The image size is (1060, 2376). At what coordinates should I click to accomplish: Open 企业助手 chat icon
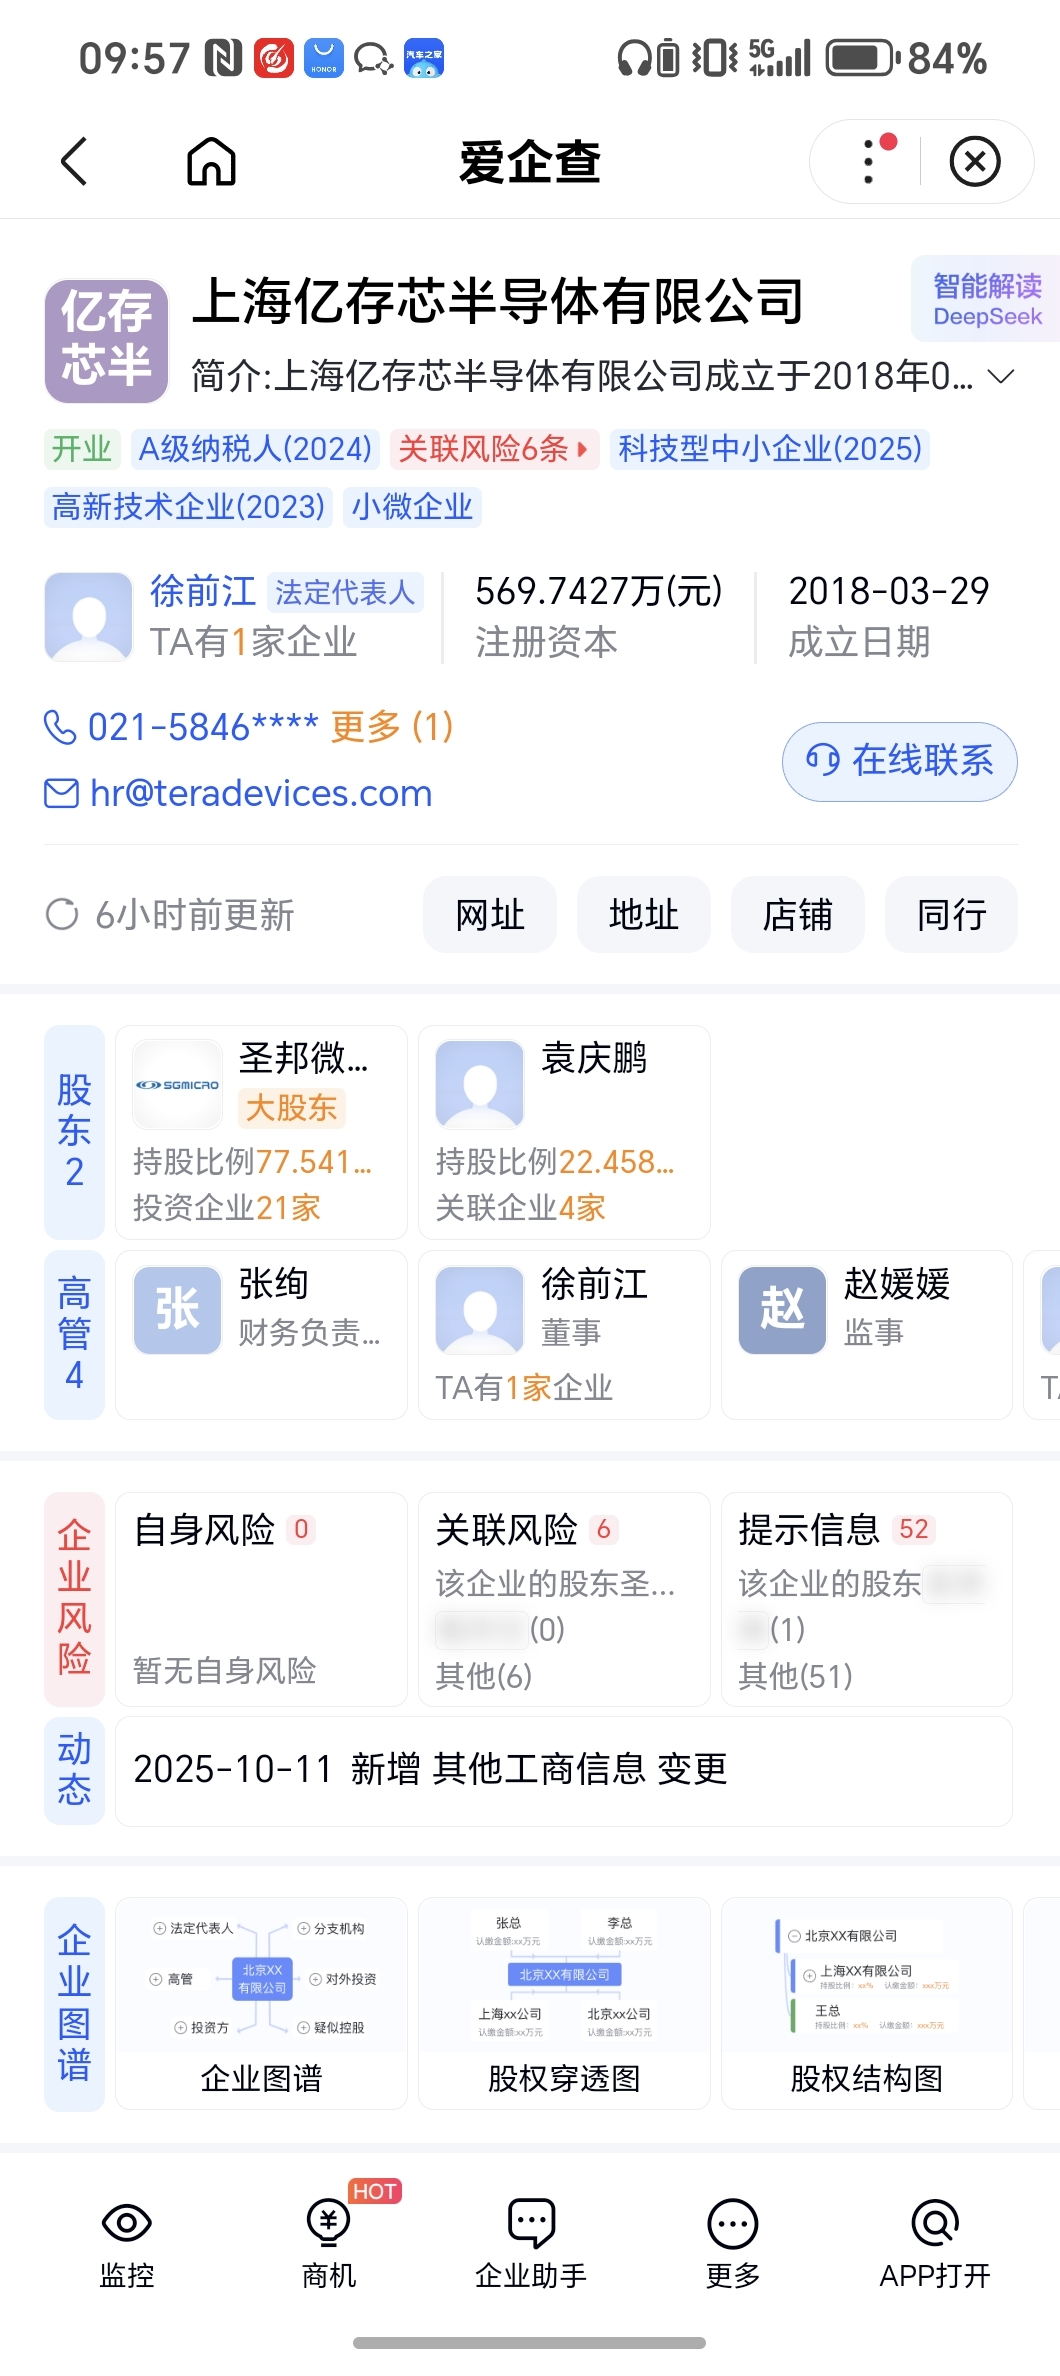[531, 2223]
